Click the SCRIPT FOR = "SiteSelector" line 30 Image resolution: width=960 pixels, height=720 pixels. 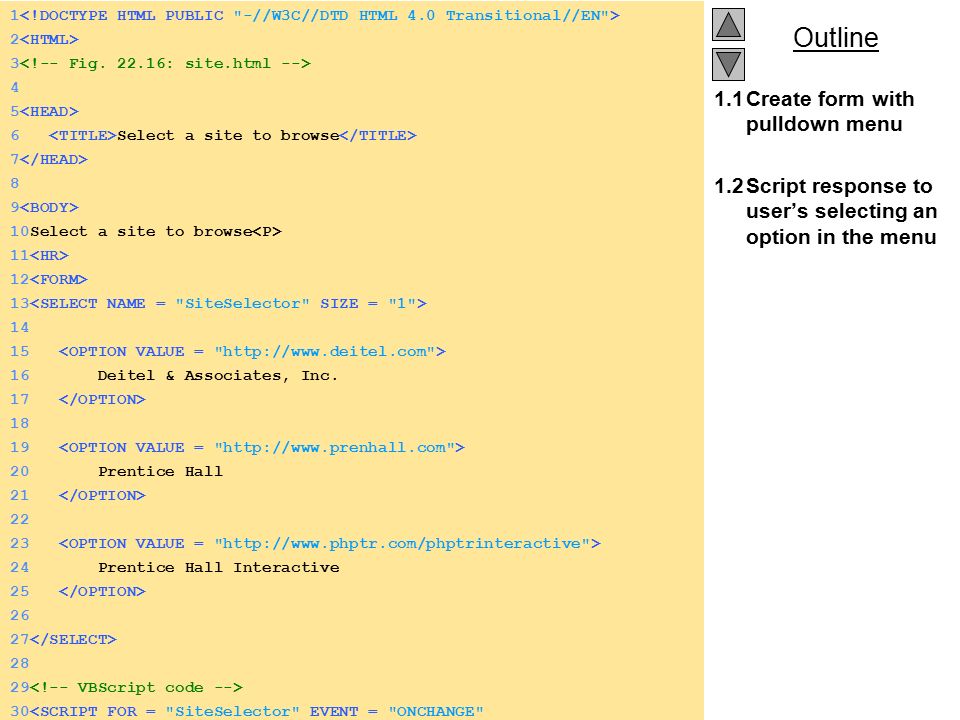pos(257,711)
